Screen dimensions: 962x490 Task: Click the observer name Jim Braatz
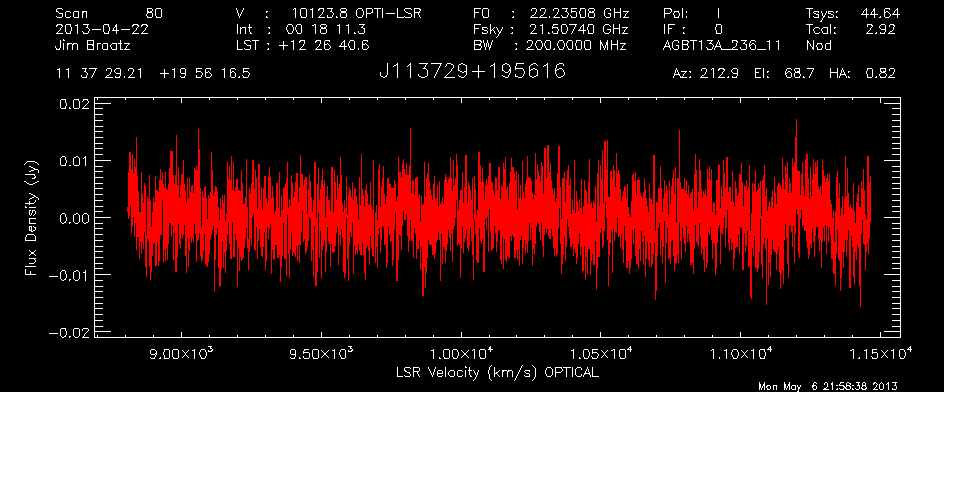(x=93, y=45)
